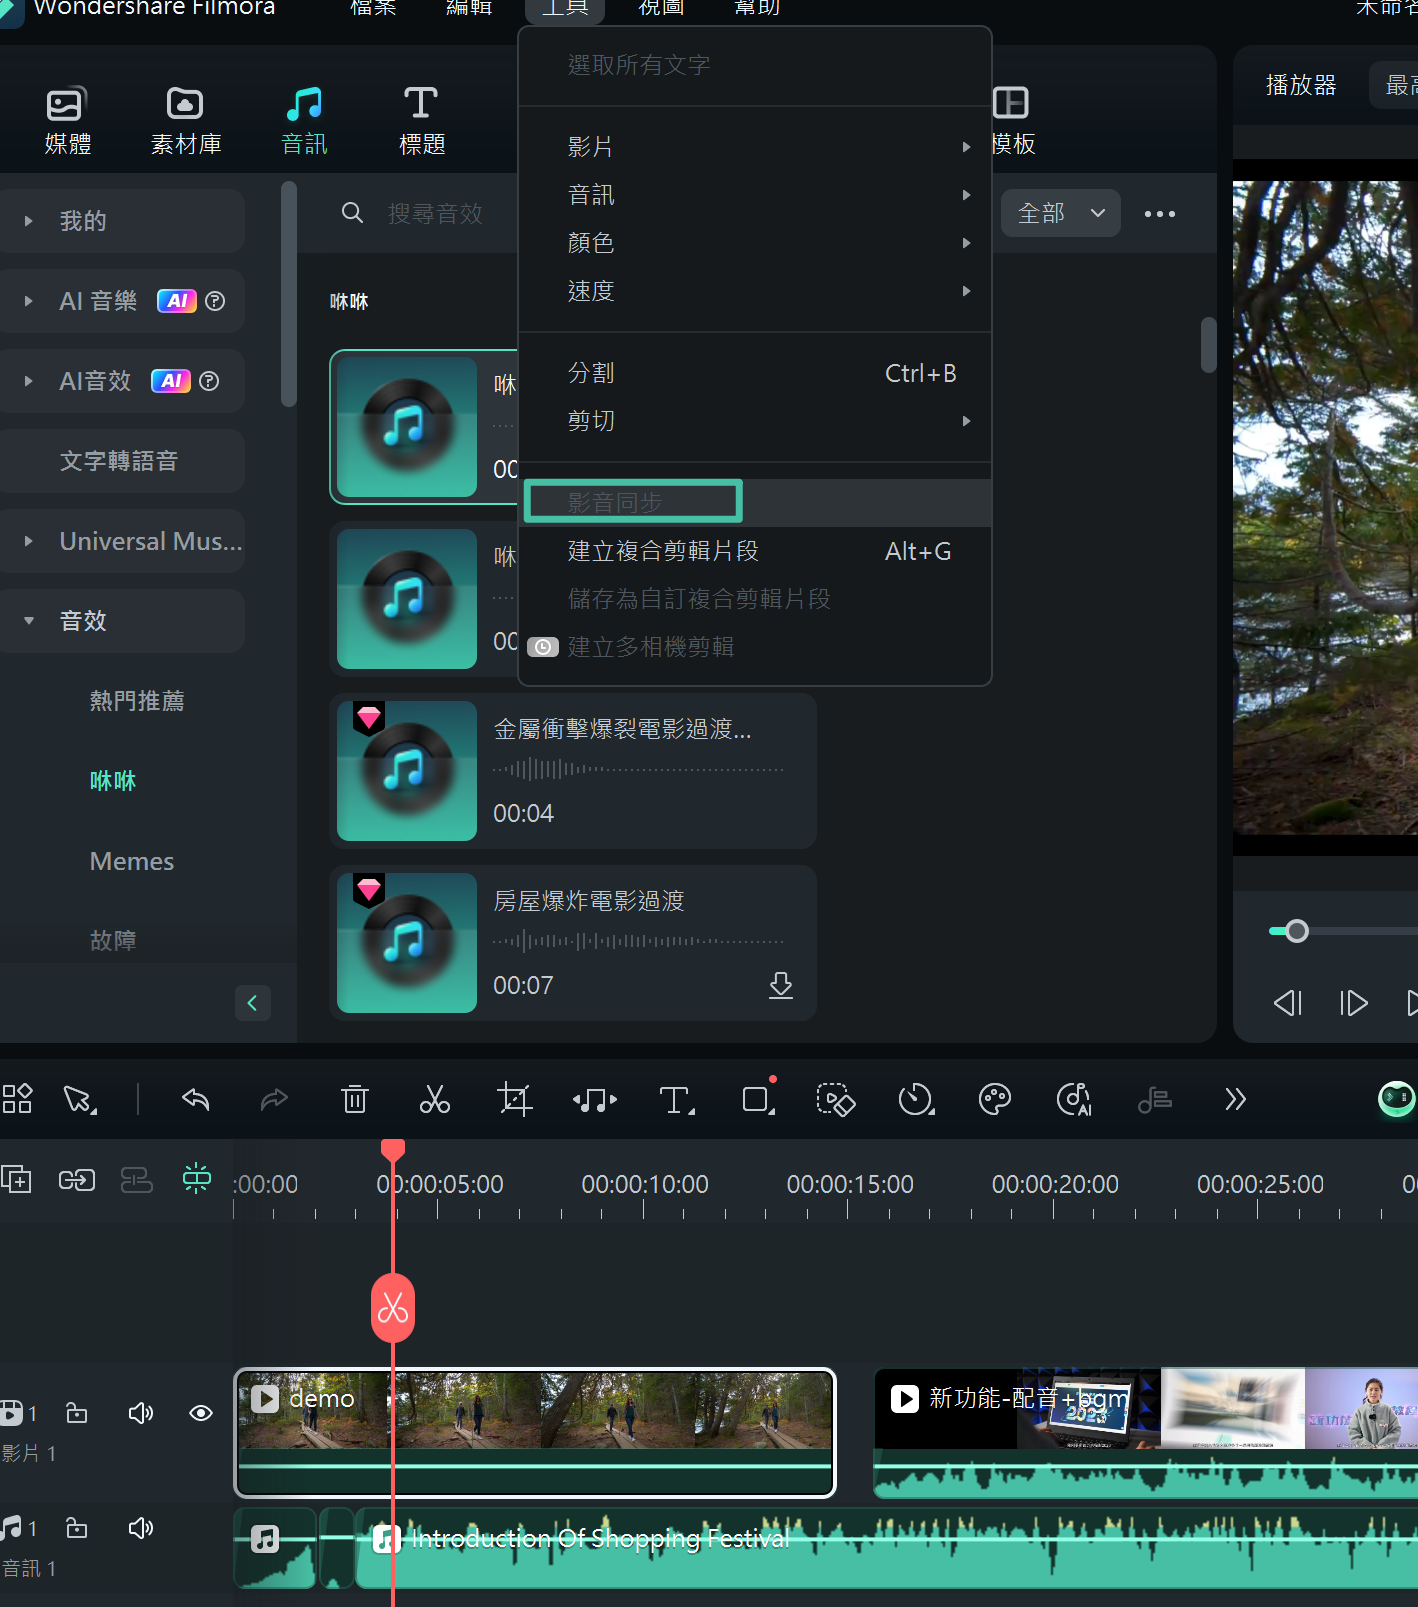
Task: Select the Memes sound category
Action: pos(132,861)
